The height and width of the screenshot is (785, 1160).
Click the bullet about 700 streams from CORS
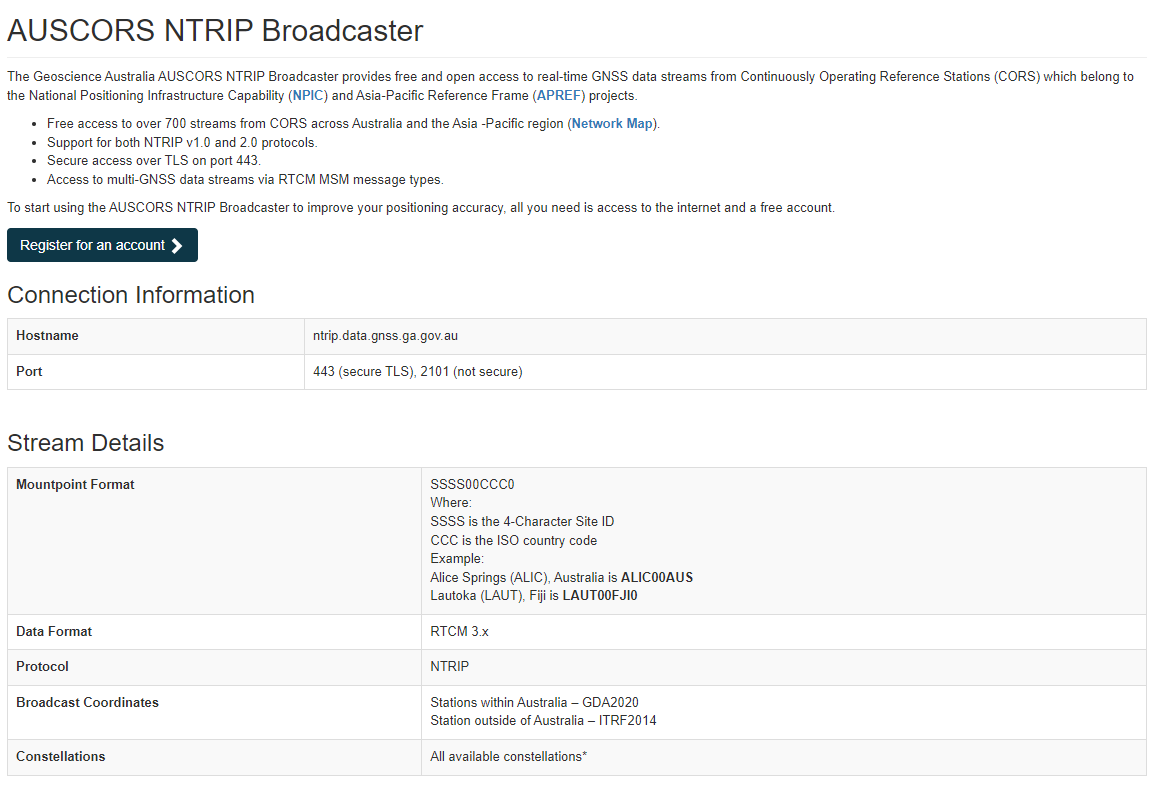[353, 124]
